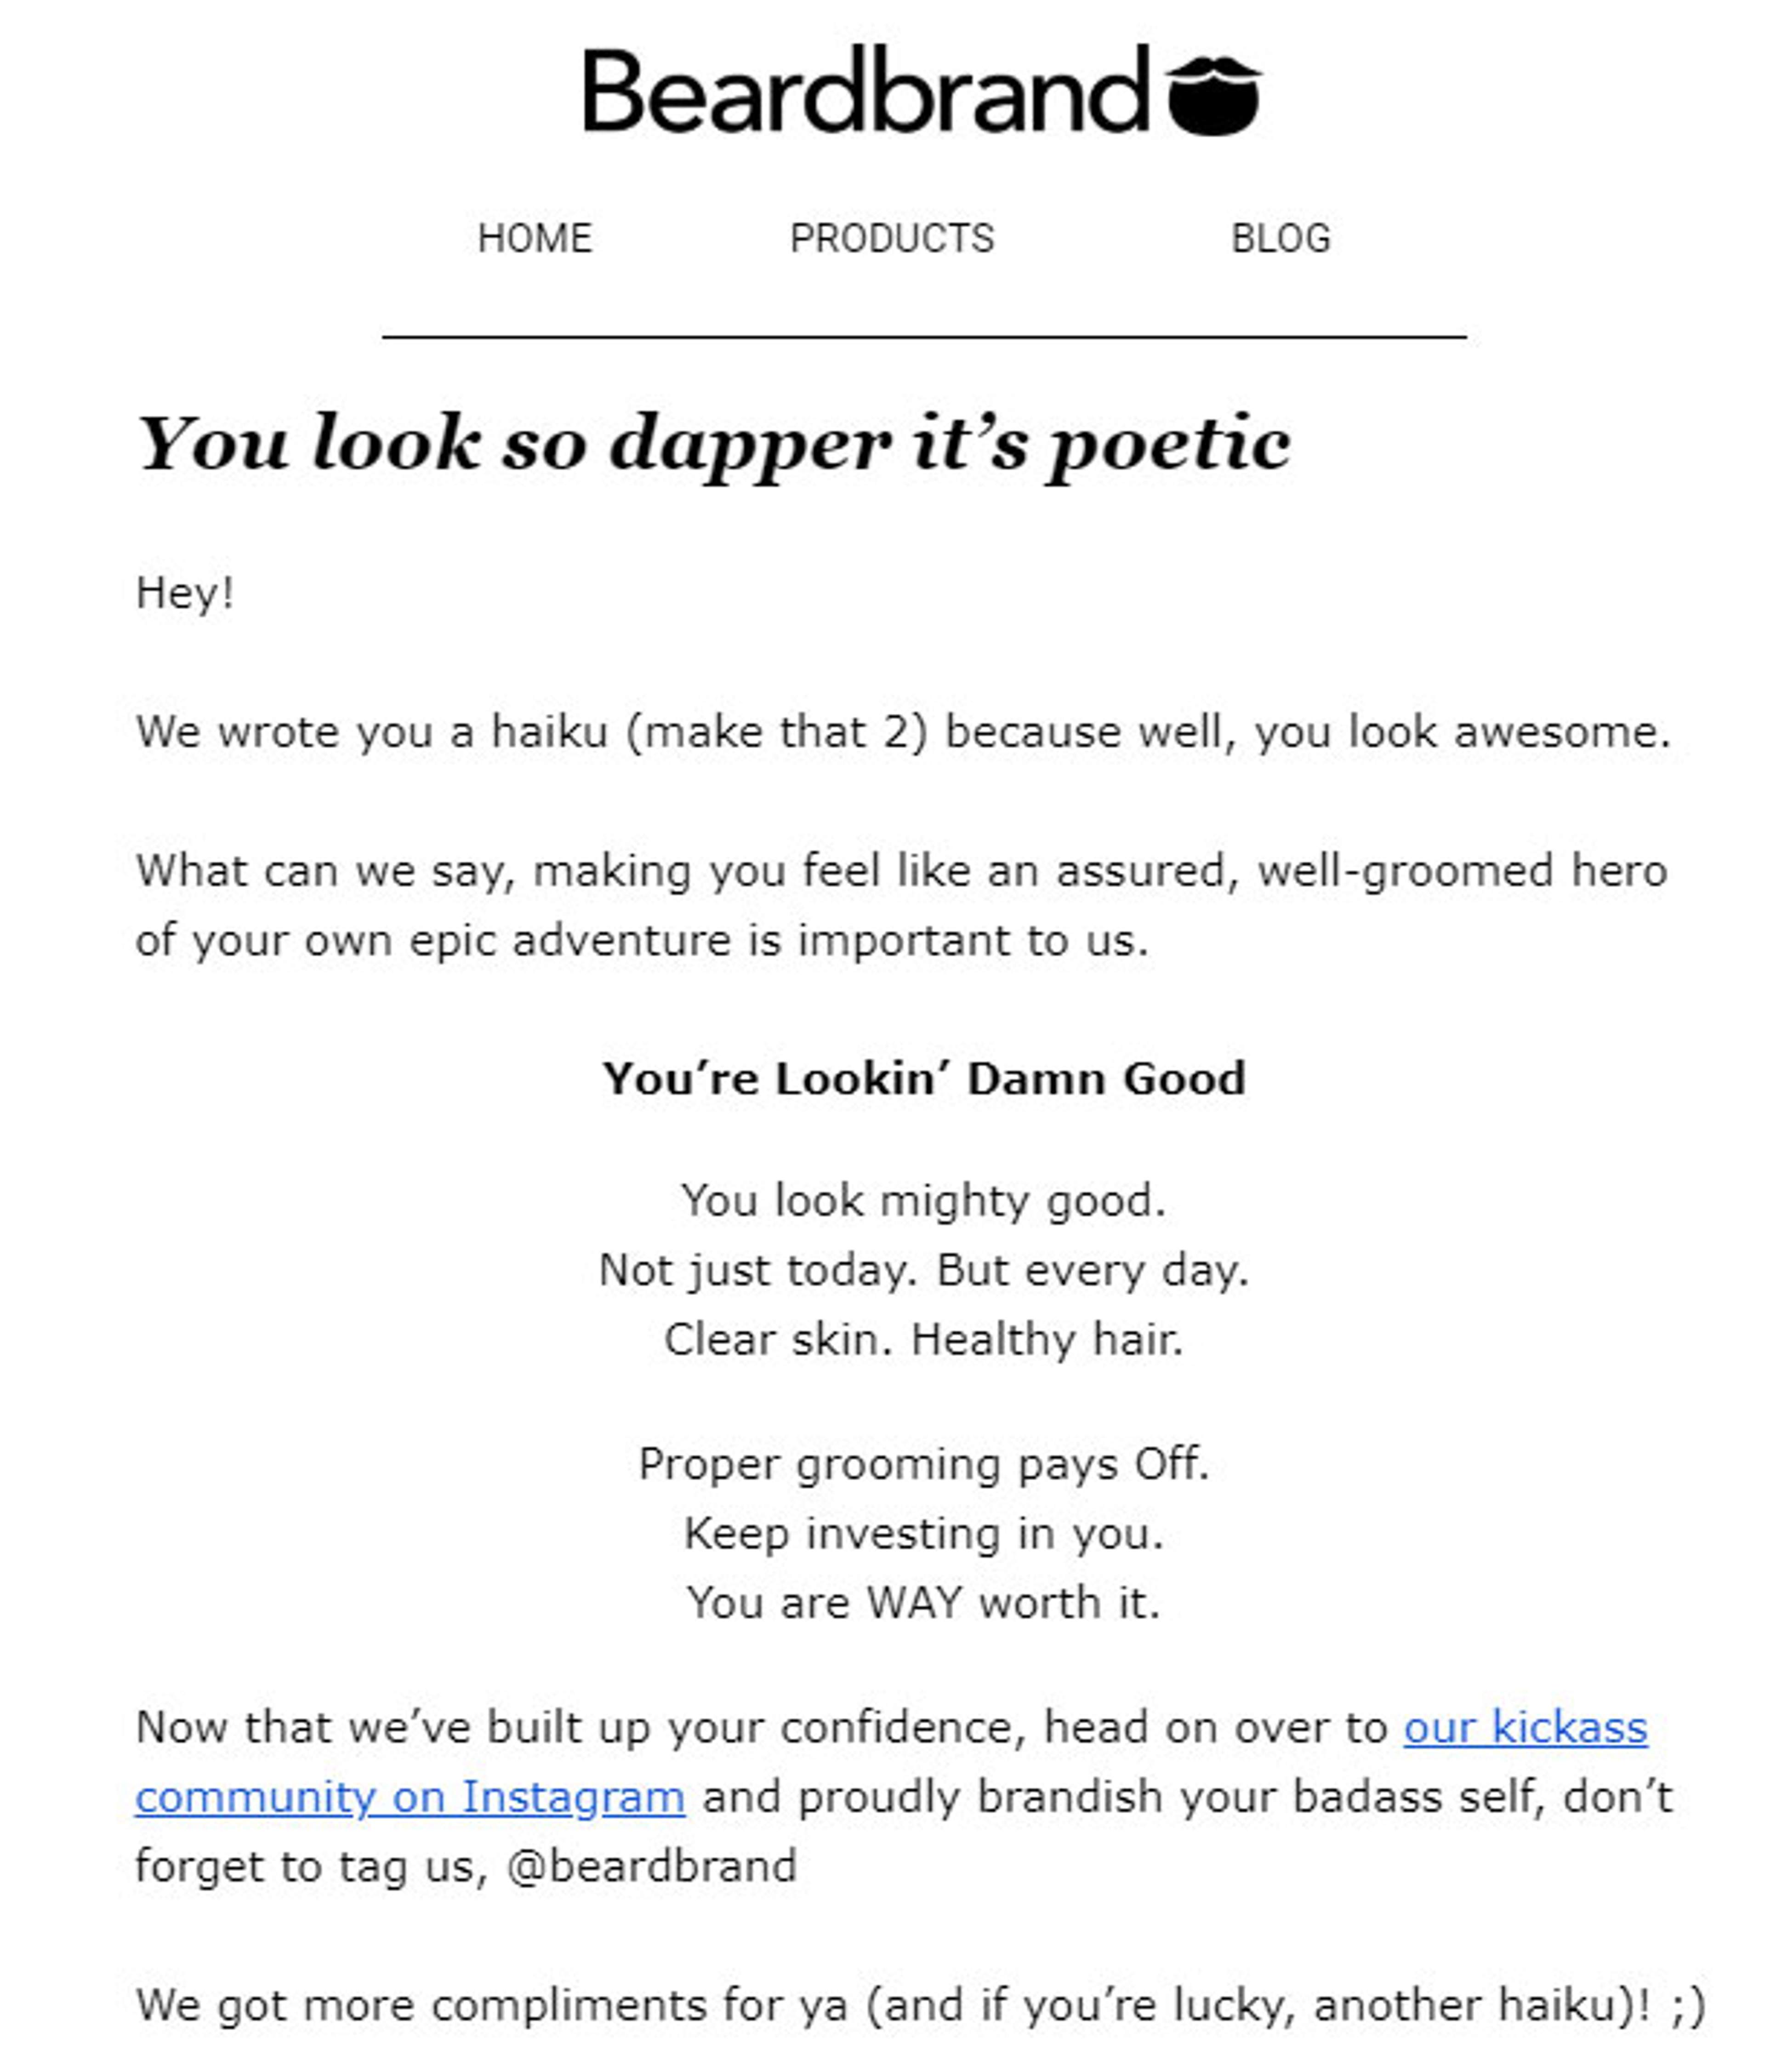Click the 'You look mighty good.' haiku line
1765x2072 pixels.
[x=923, y=1200]
